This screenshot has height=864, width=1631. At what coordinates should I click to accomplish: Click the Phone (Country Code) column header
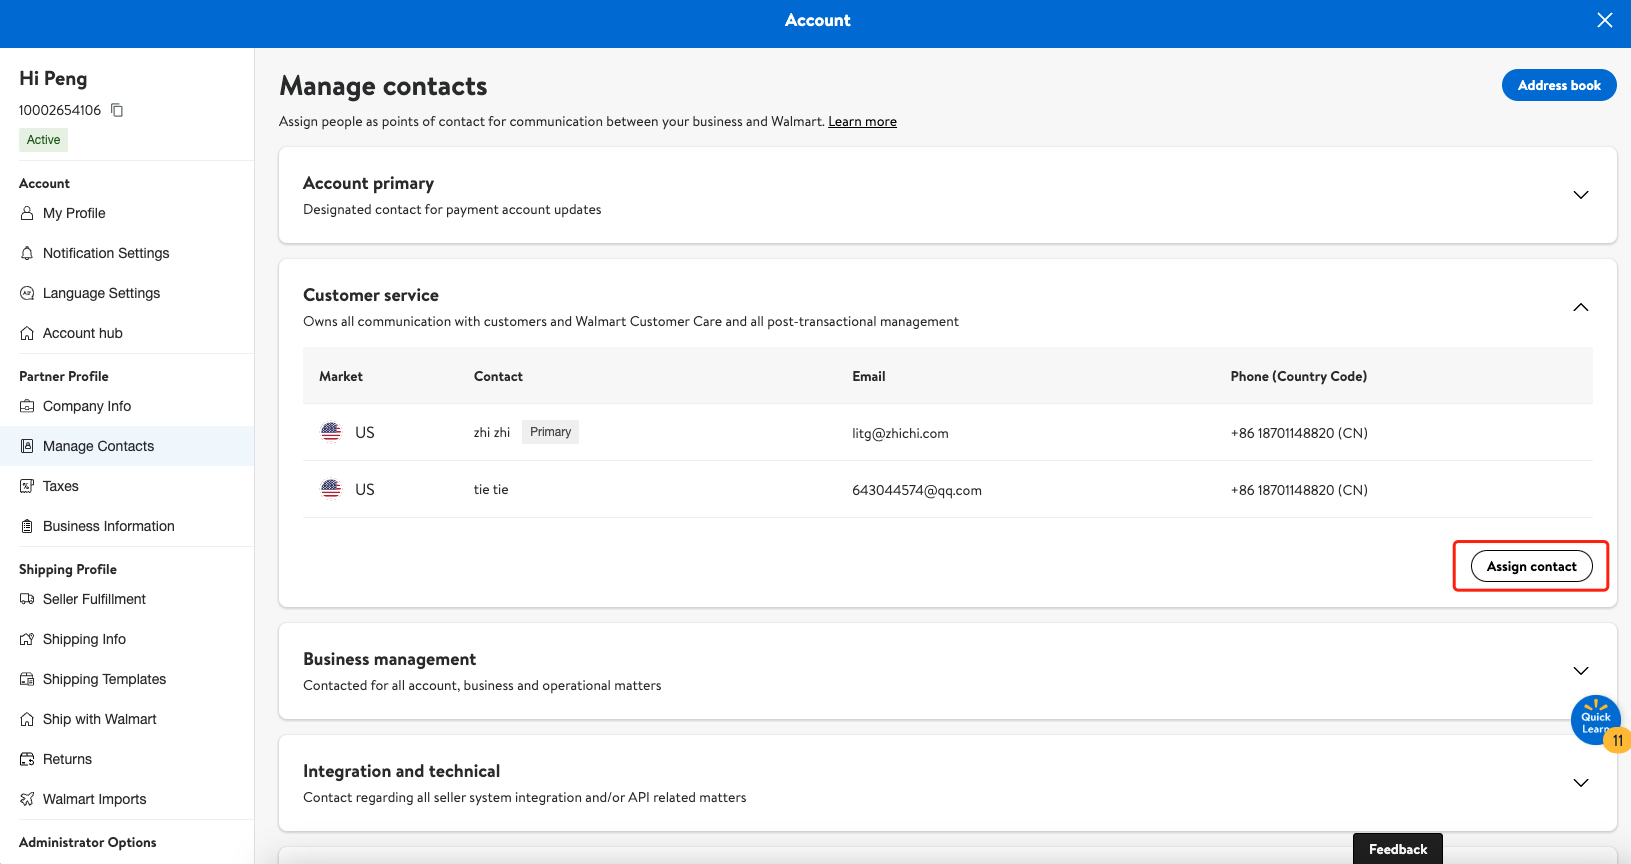[1299, 376]
